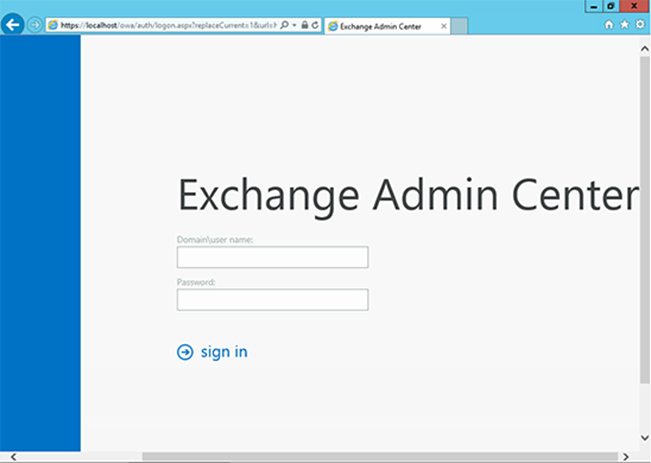Open the Home page icon
The width and height of the screenshot is (651, 463).
(x=610, y=25)
